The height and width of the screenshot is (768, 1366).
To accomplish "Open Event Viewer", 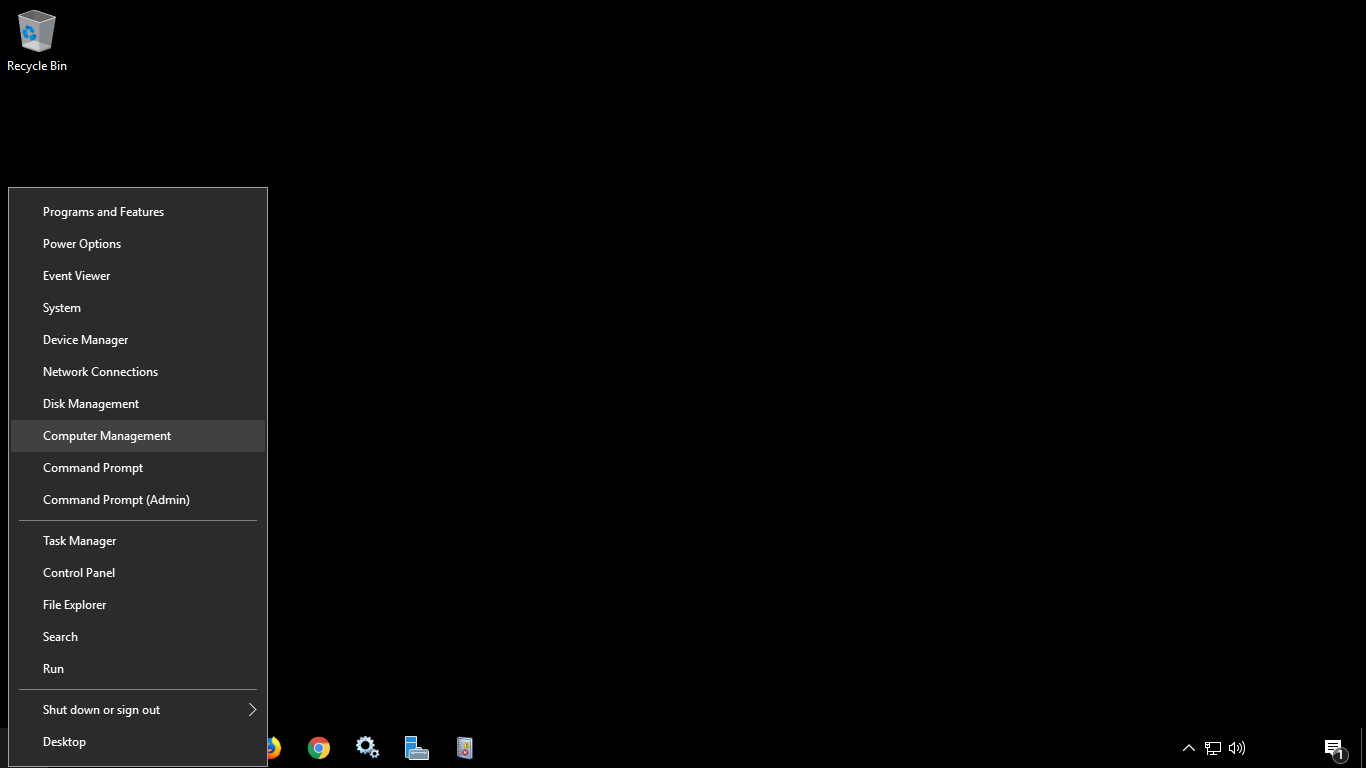I will pyautogui.click(x=76, y=275).
